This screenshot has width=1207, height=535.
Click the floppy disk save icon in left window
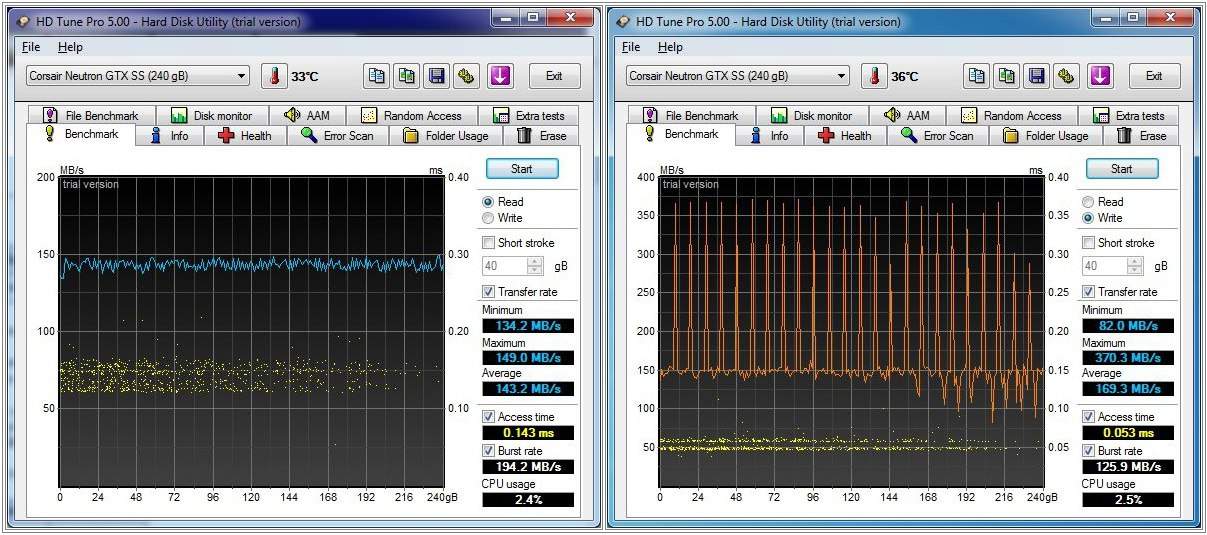coord(436,76)
